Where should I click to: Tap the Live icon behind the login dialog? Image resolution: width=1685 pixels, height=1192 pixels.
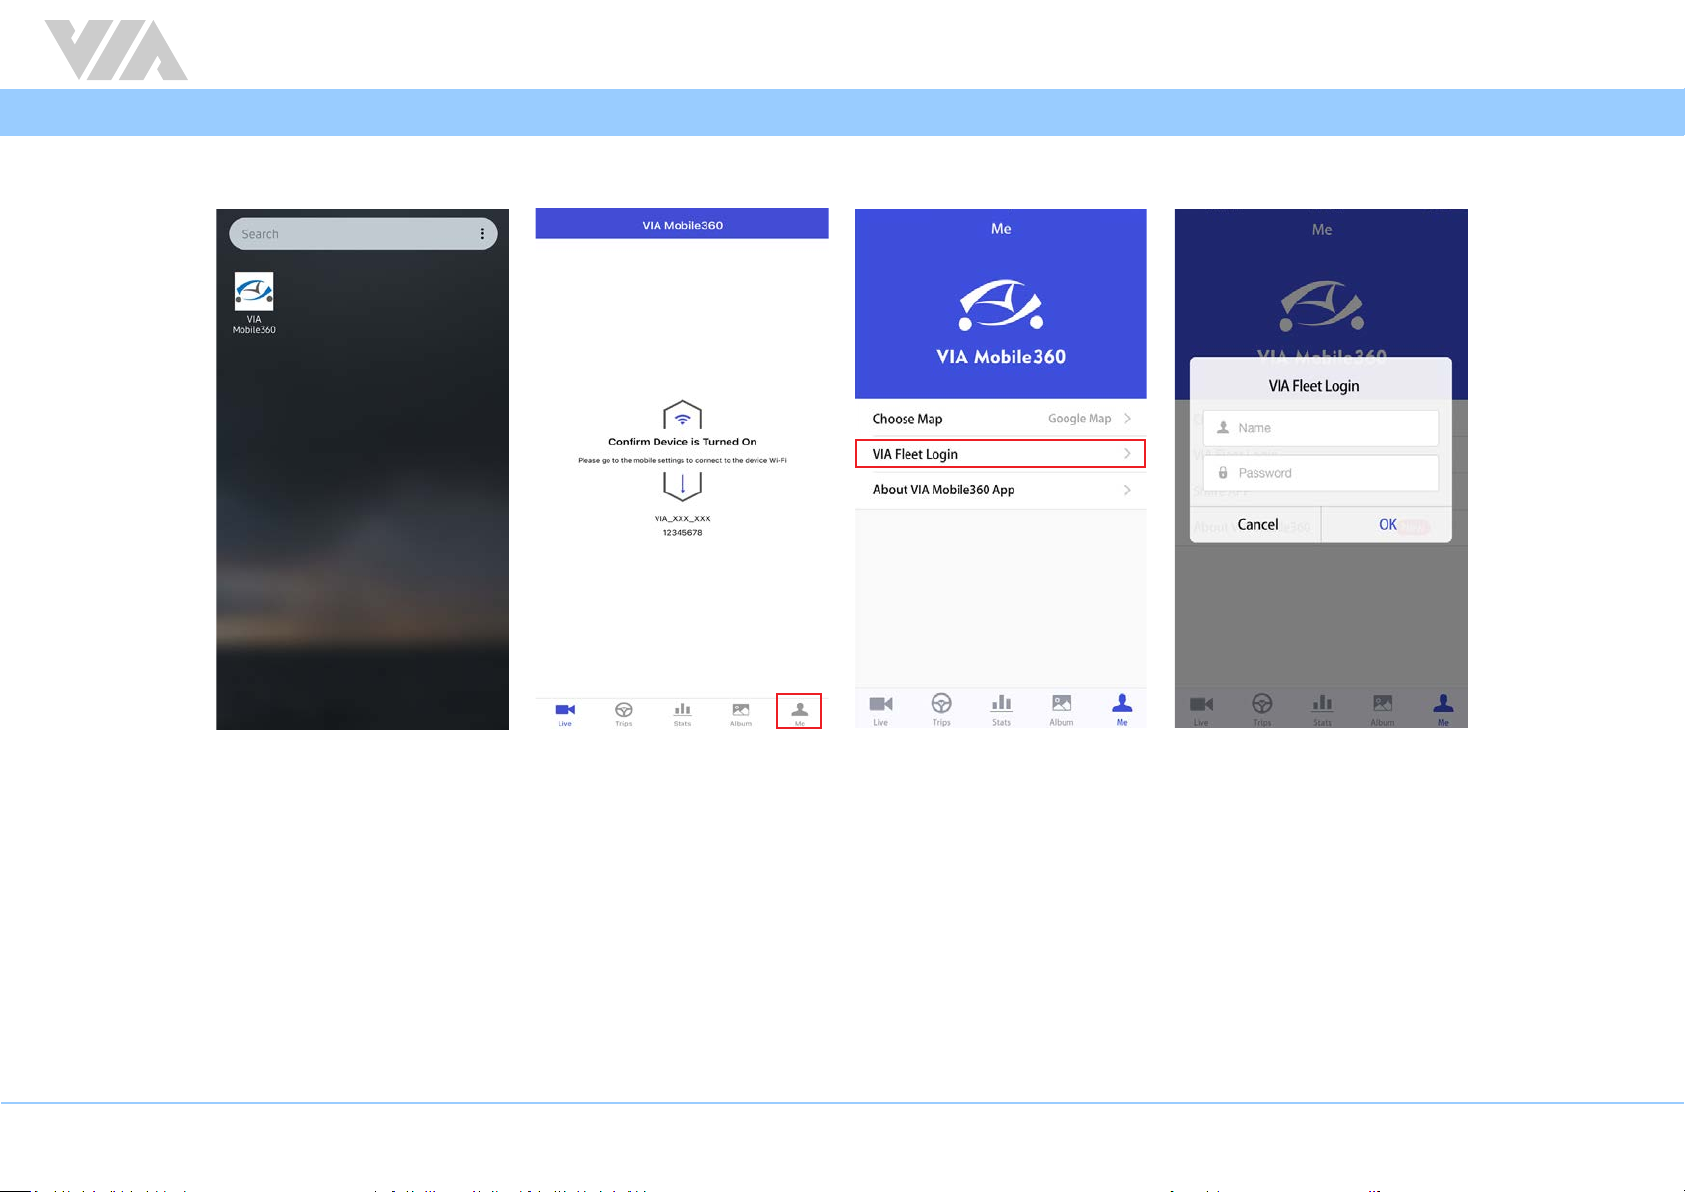[x=1201, y=704]
